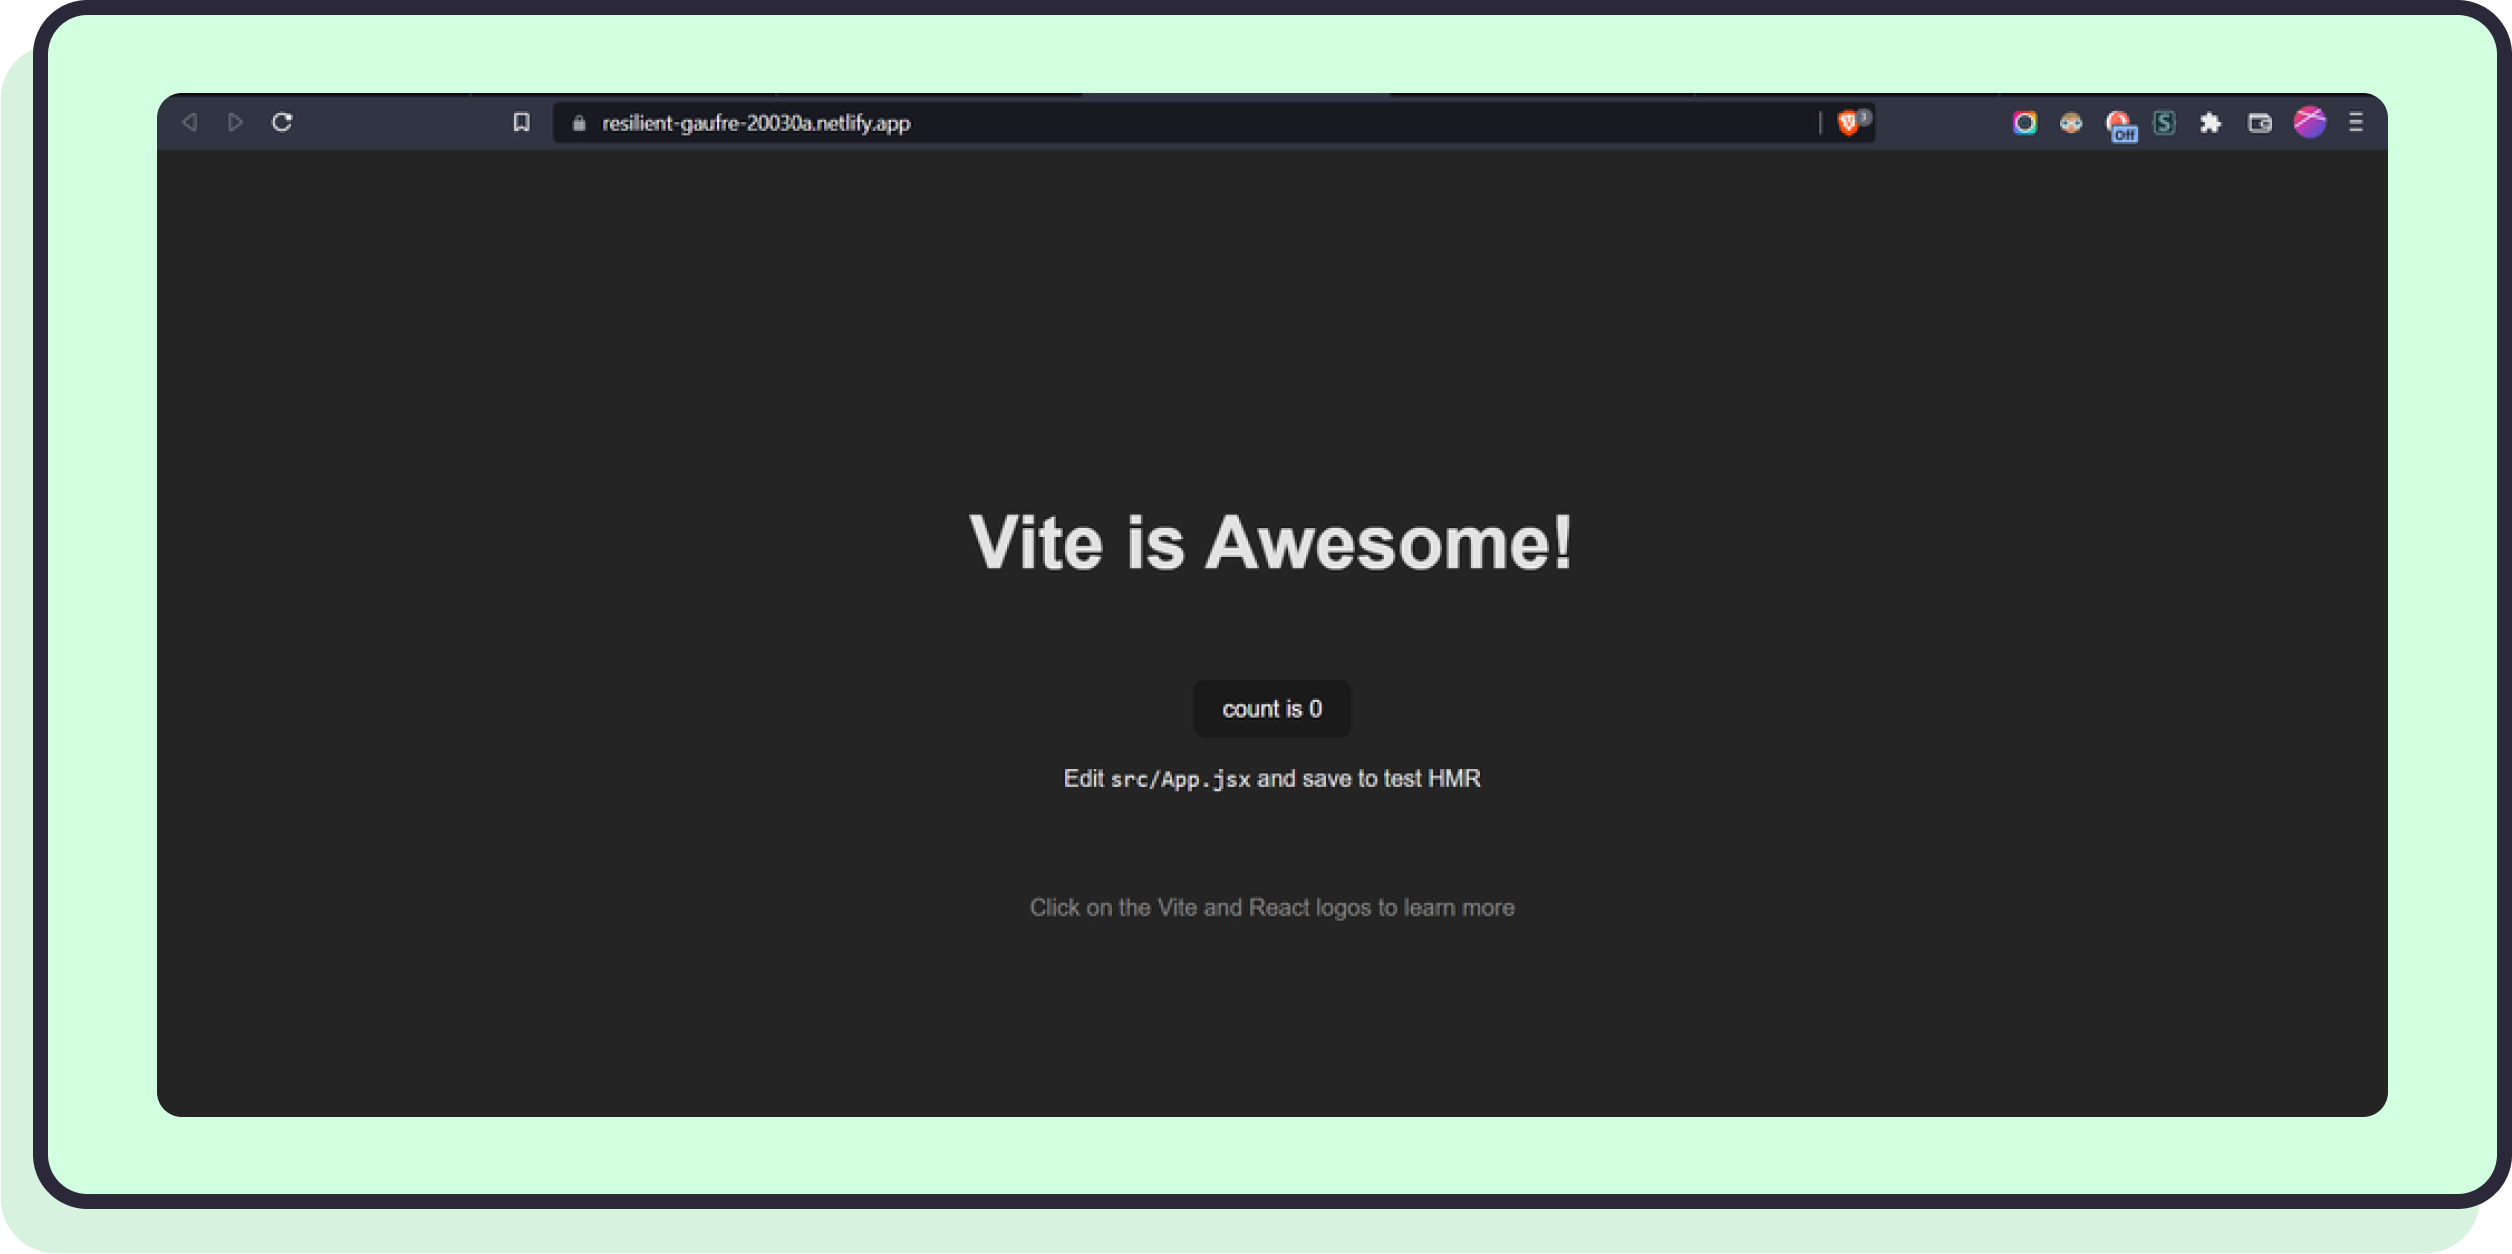This screenshot has width=2512, height=1254.
Task: Bookmark this page with the bookmark icon
Action: [521, 122]
